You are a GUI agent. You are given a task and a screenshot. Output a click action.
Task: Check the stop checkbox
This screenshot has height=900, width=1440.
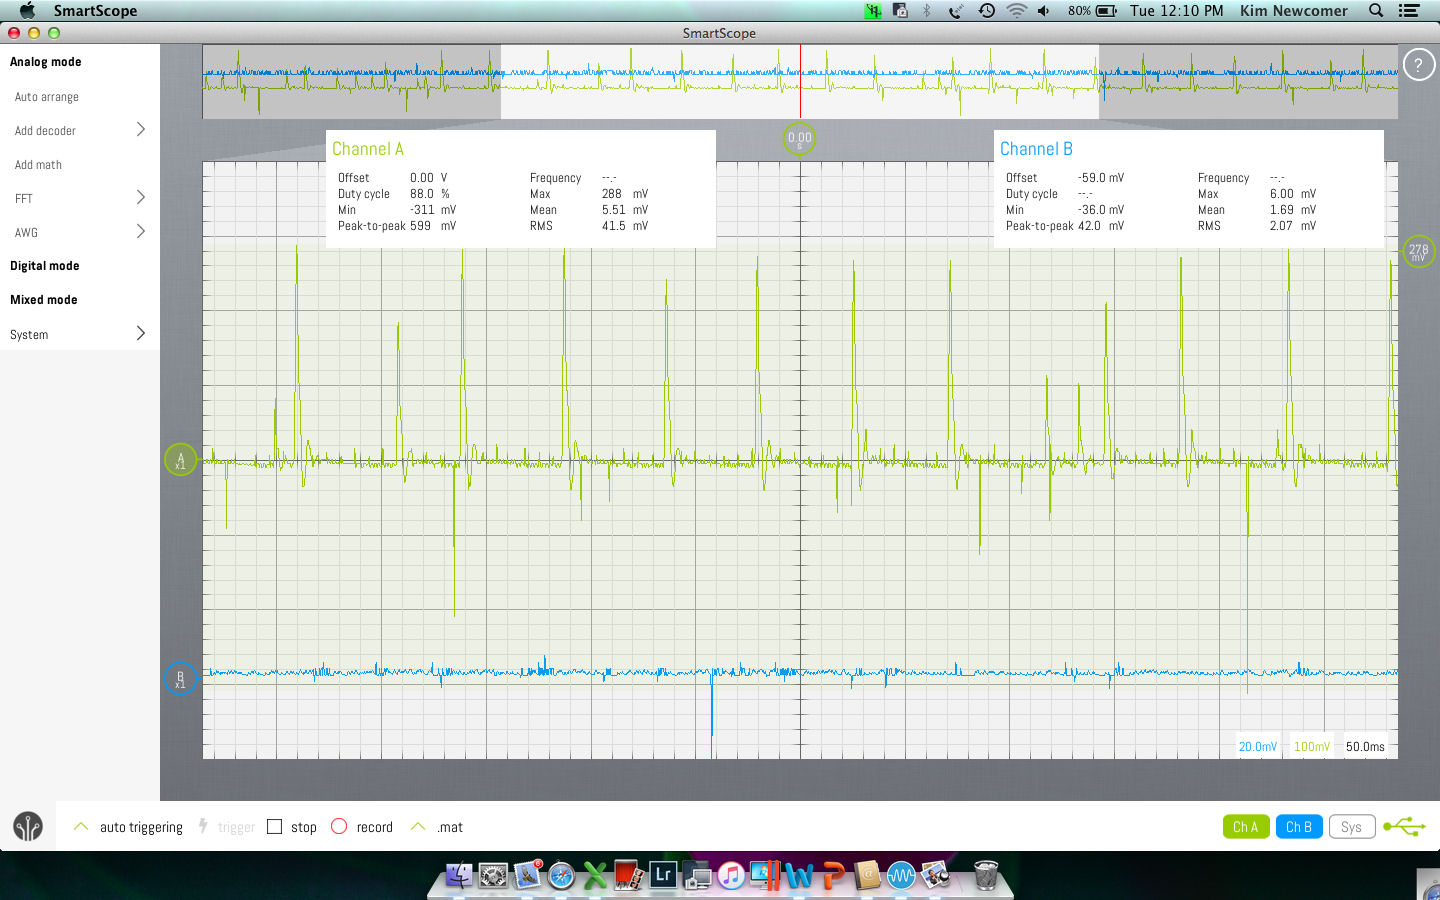tap(275, 826)
